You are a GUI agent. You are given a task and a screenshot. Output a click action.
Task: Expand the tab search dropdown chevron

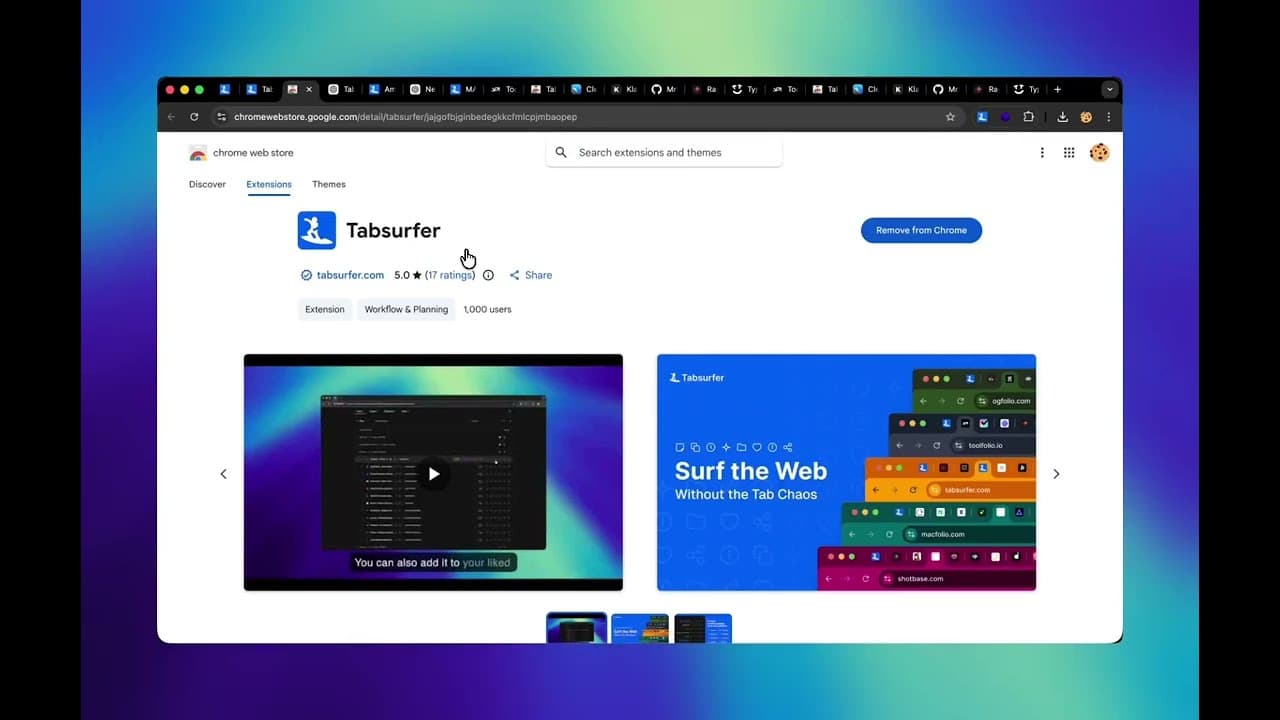click(1109, 89)
